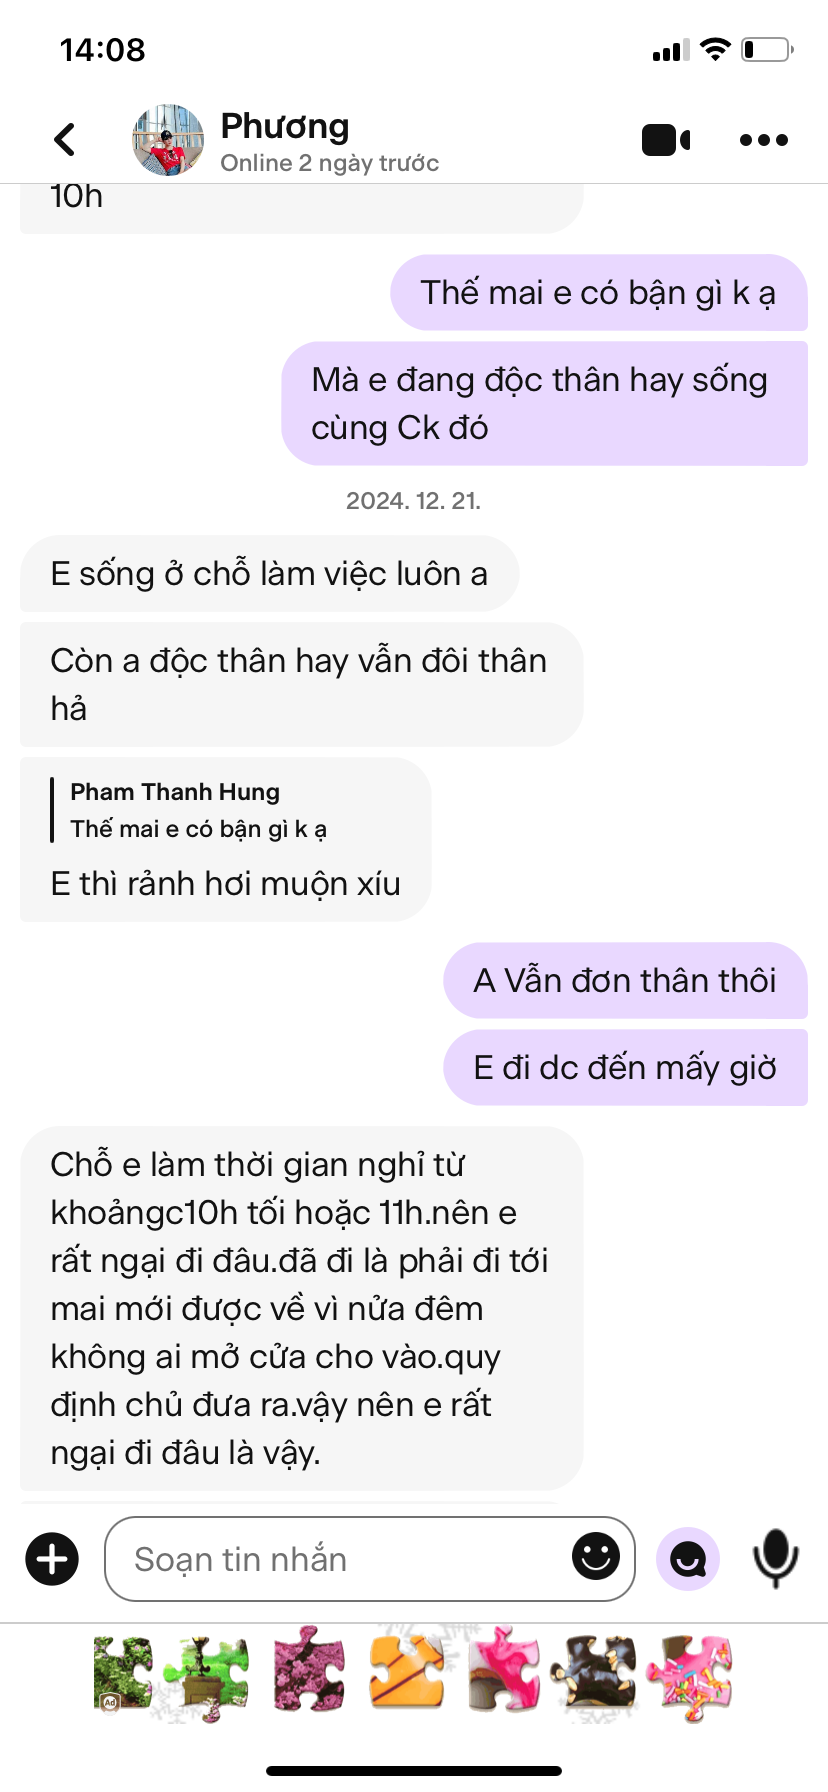Tap Phương's name in the chat header
Image resolution: width=828 pixels, height=1792 pixels.
285,126
